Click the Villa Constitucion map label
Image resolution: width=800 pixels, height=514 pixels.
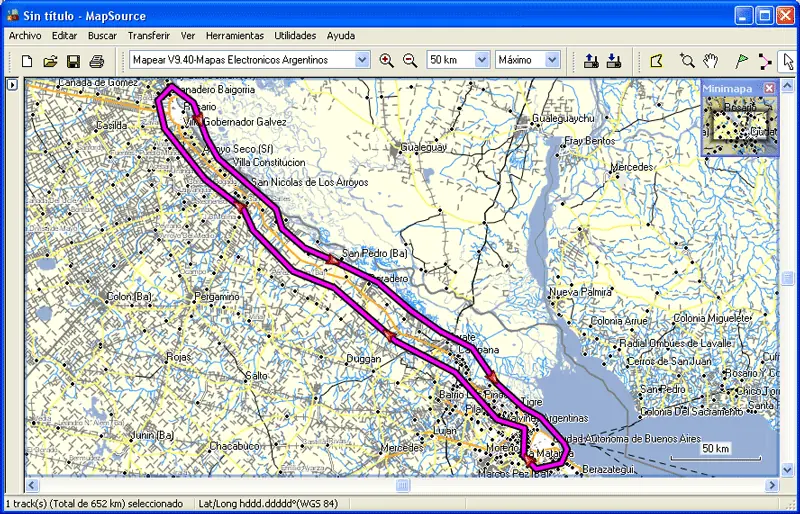pyautogui.click(x=269, y=163)
